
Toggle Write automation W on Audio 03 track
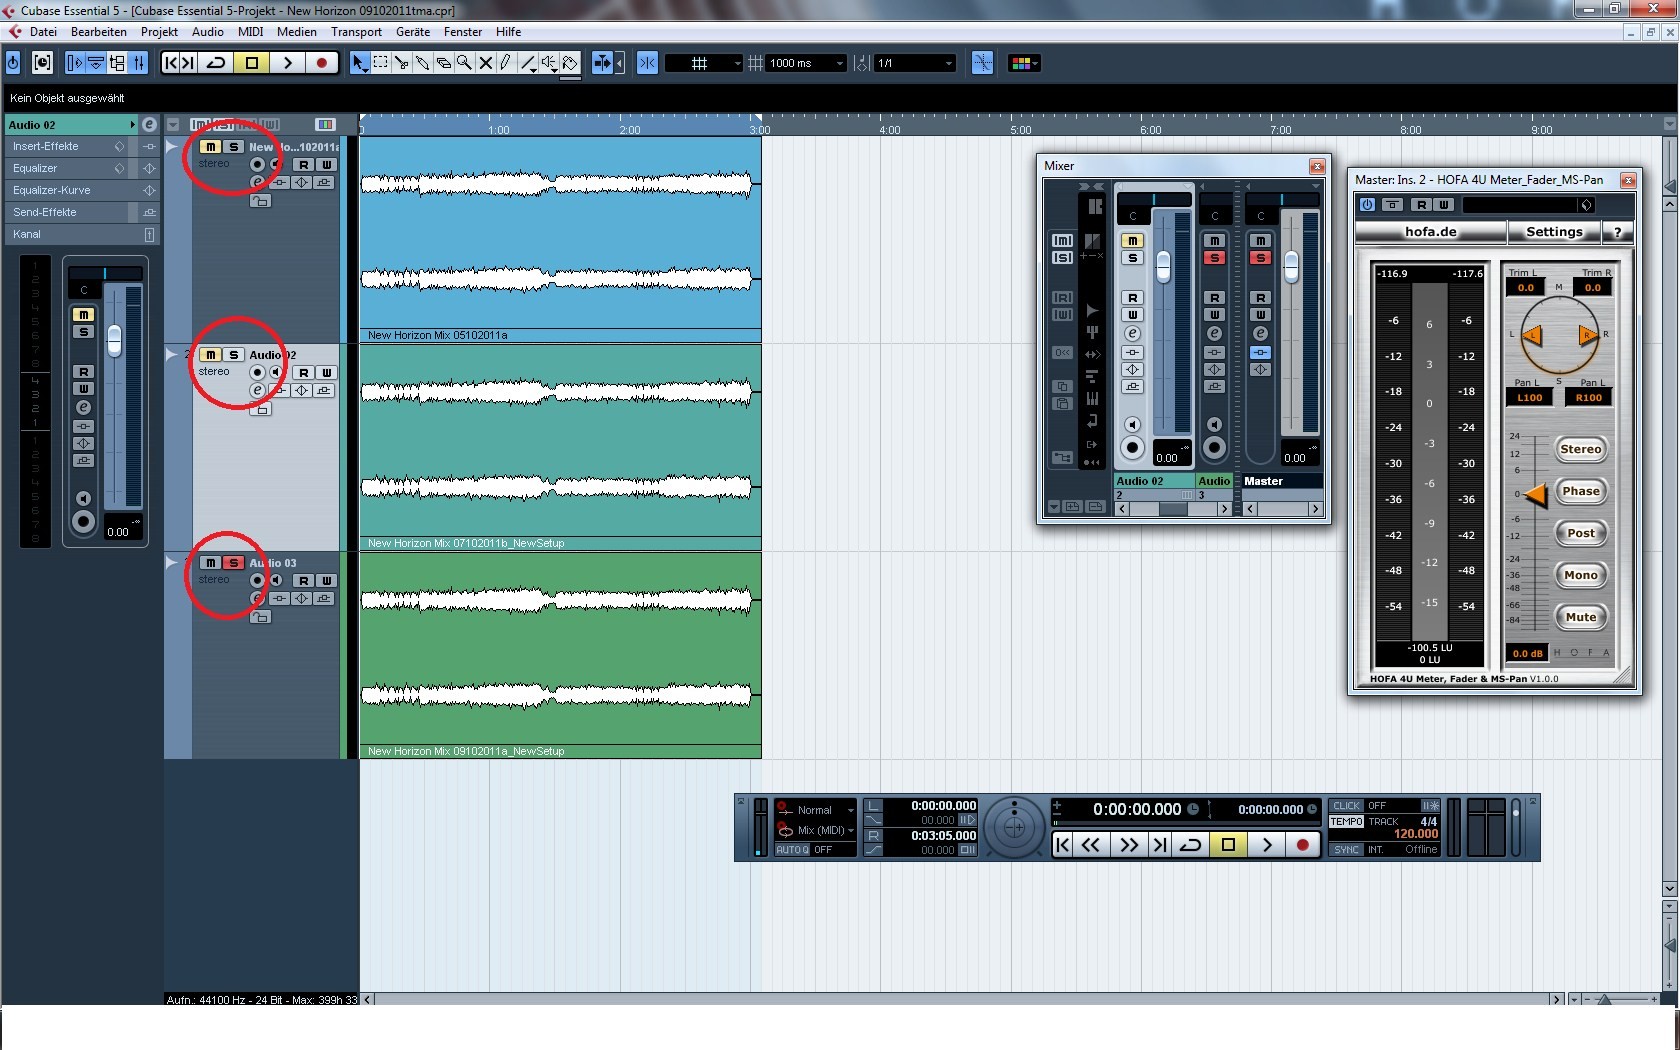tap(326, 581)
